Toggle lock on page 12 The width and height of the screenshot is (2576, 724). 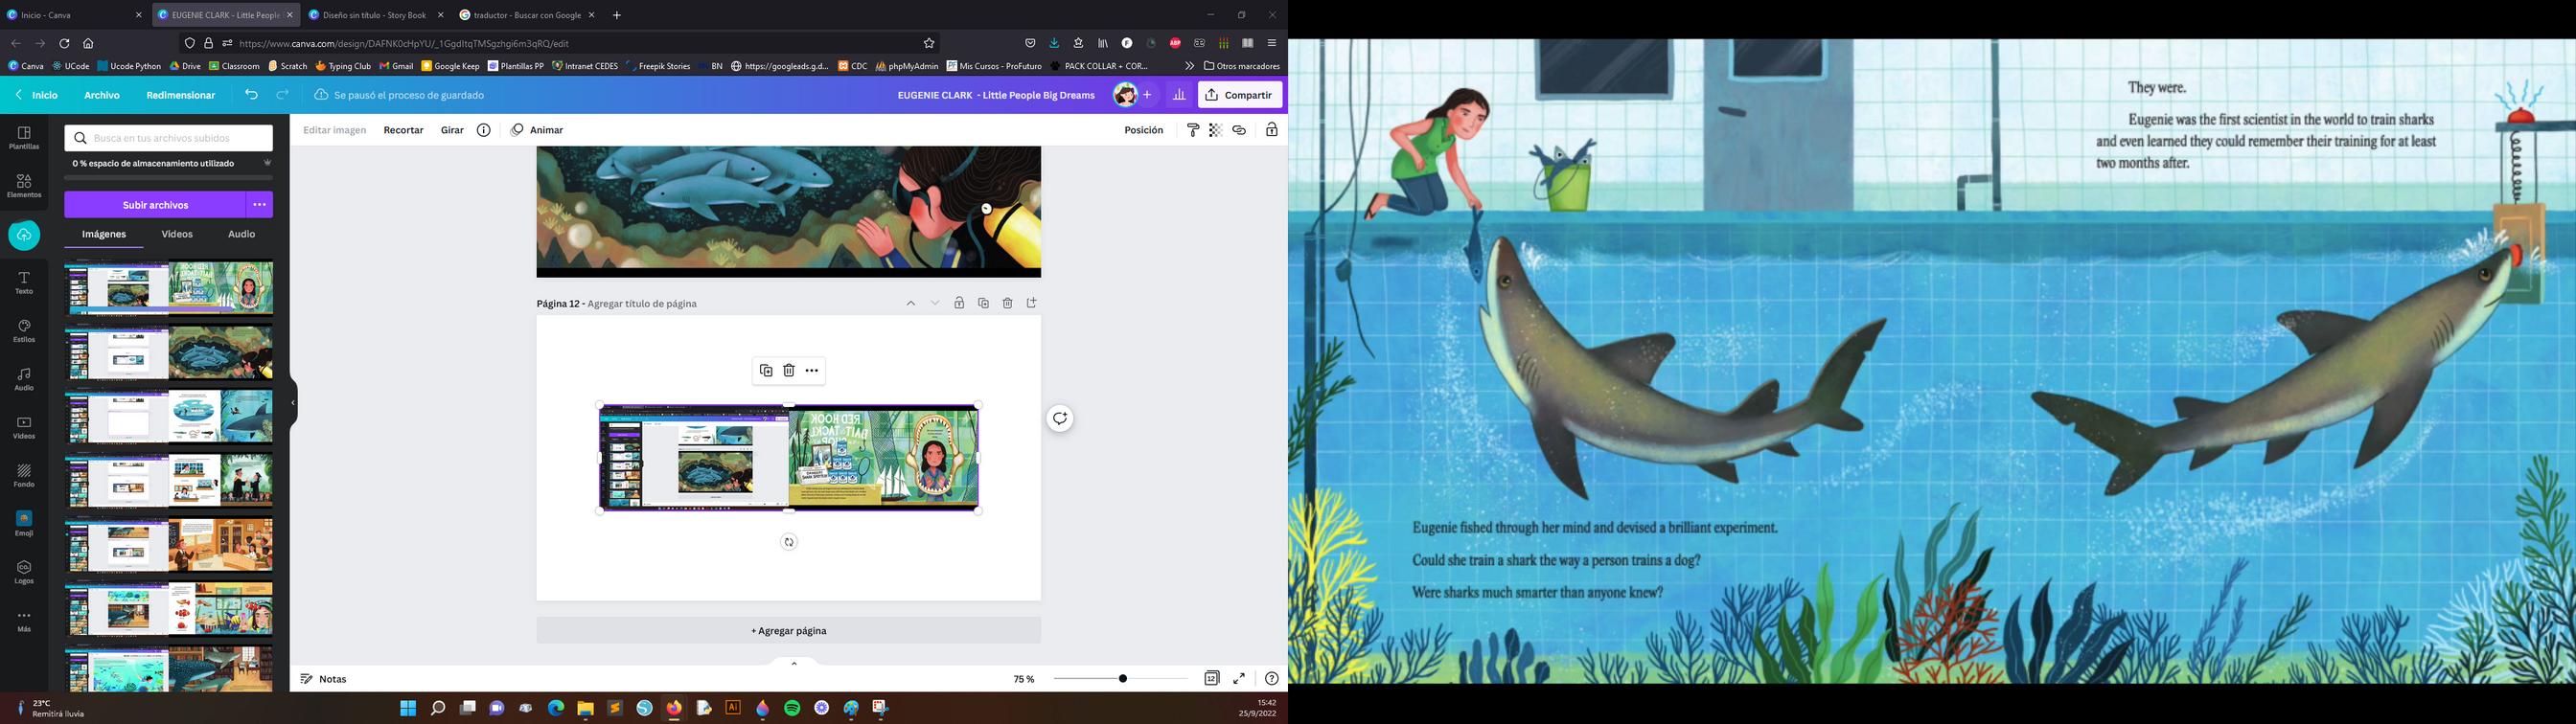tap(959, 303)
